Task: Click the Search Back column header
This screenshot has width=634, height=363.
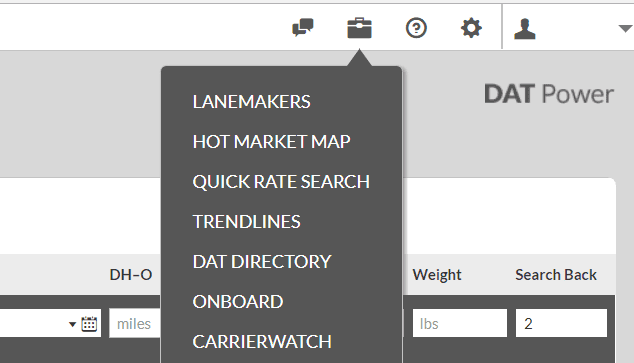Action: point(556,275)
